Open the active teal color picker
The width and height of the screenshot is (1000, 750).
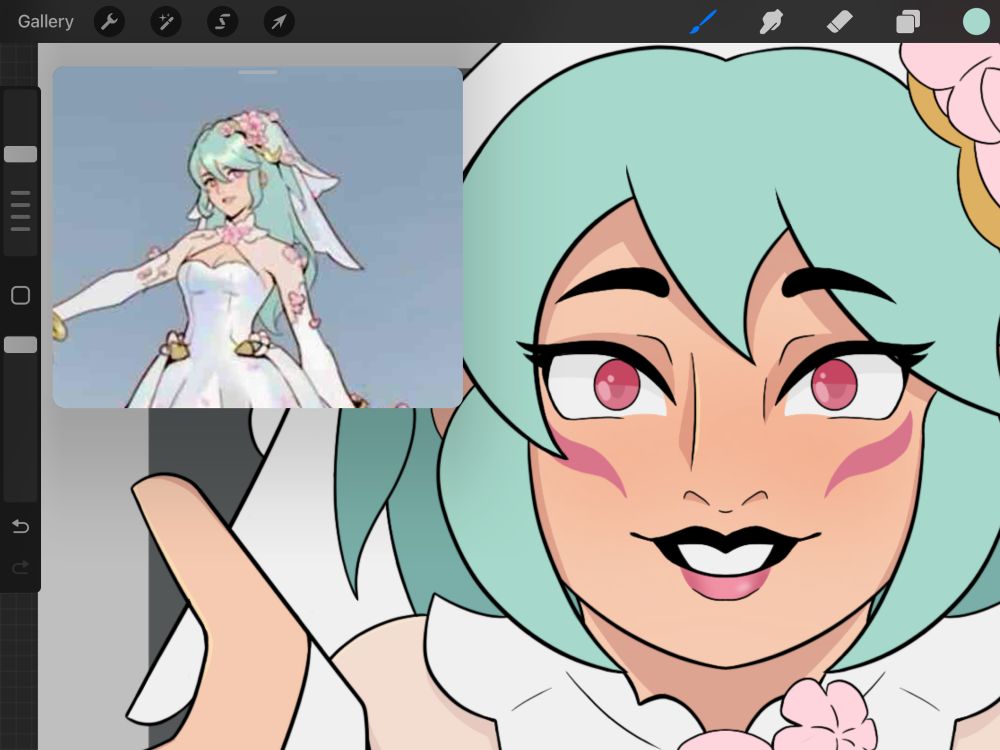coord(976,22)
